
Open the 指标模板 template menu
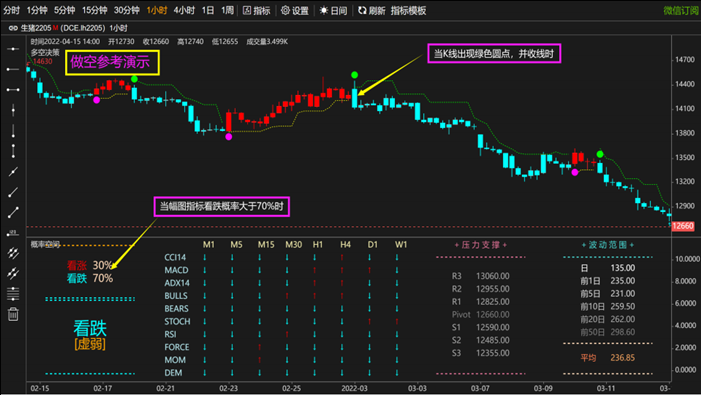click(x=408, y=10)
